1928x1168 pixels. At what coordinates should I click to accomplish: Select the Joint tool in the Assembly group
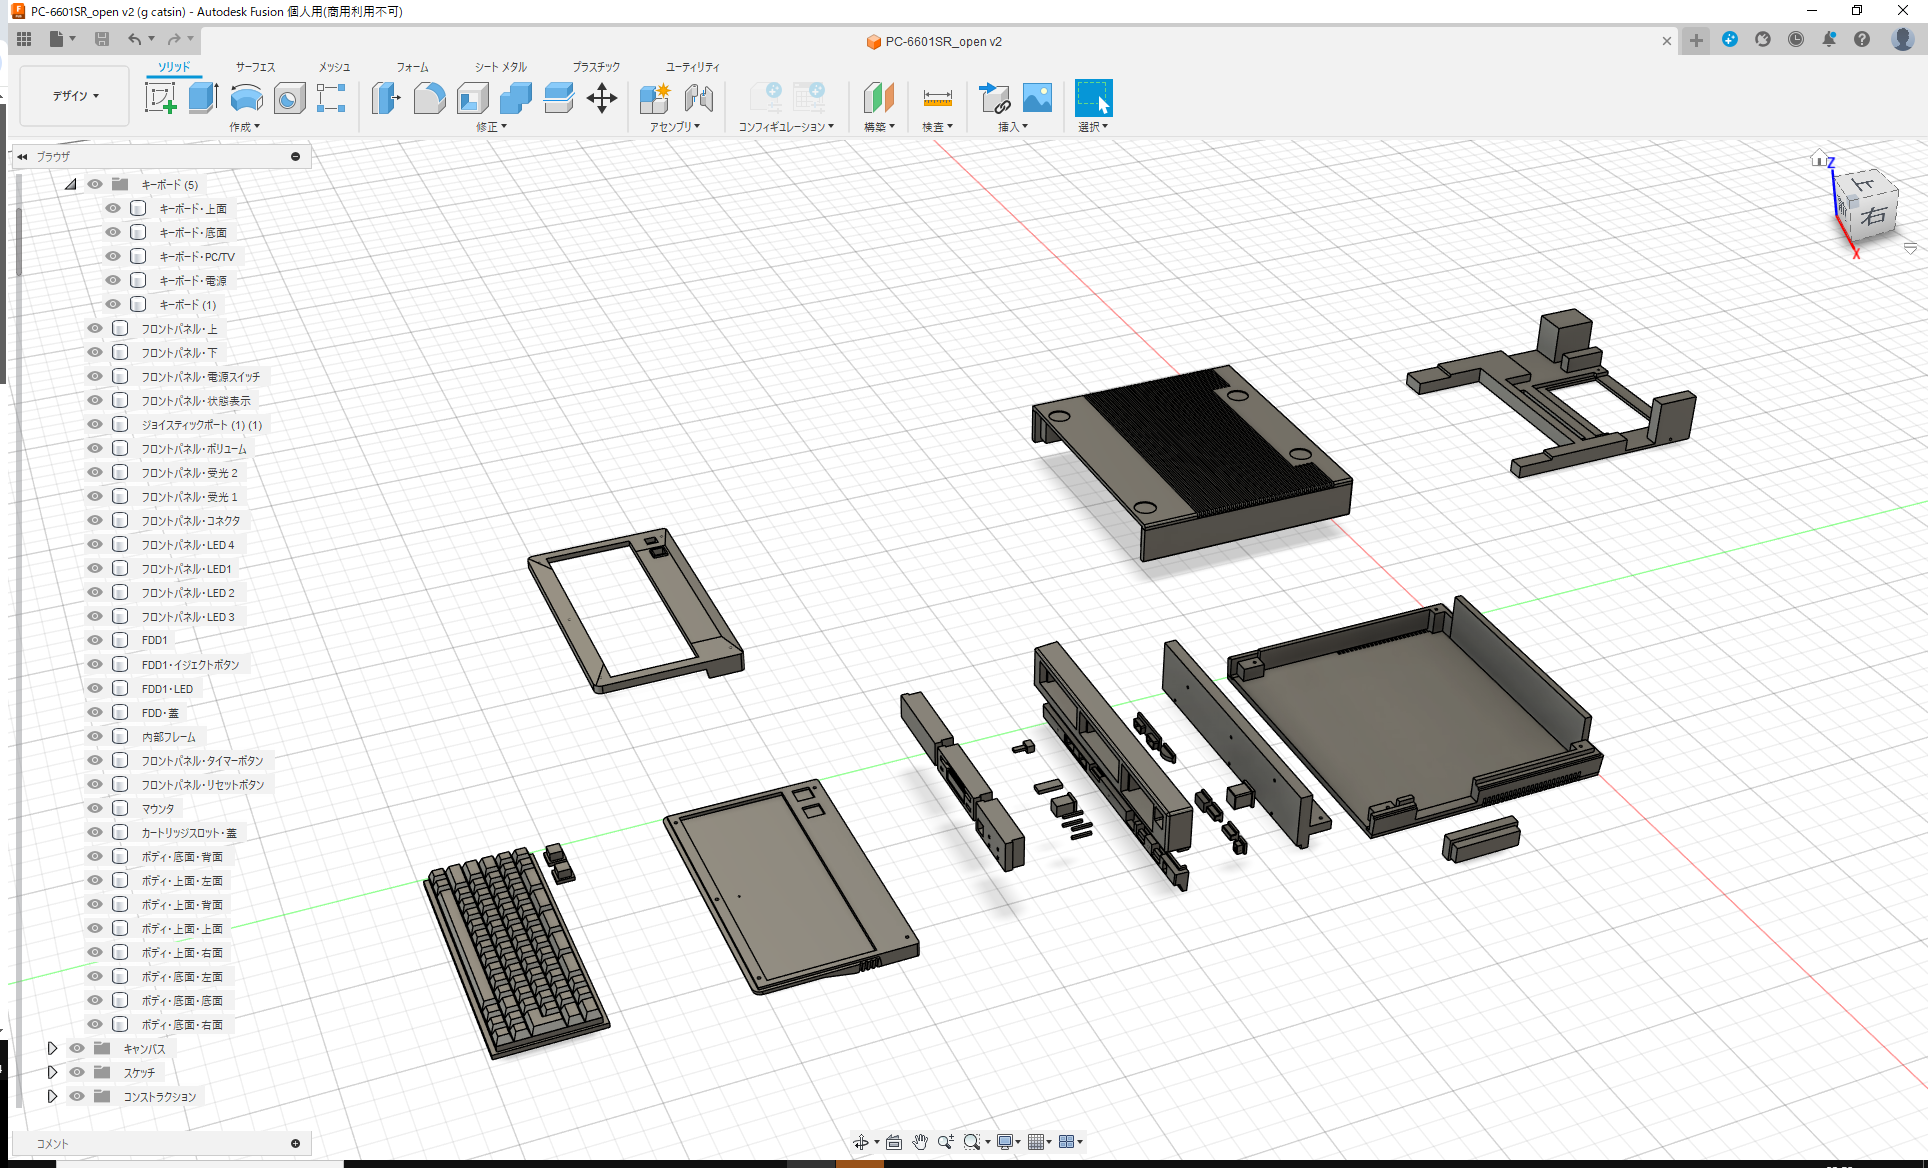tap(699, 98)
